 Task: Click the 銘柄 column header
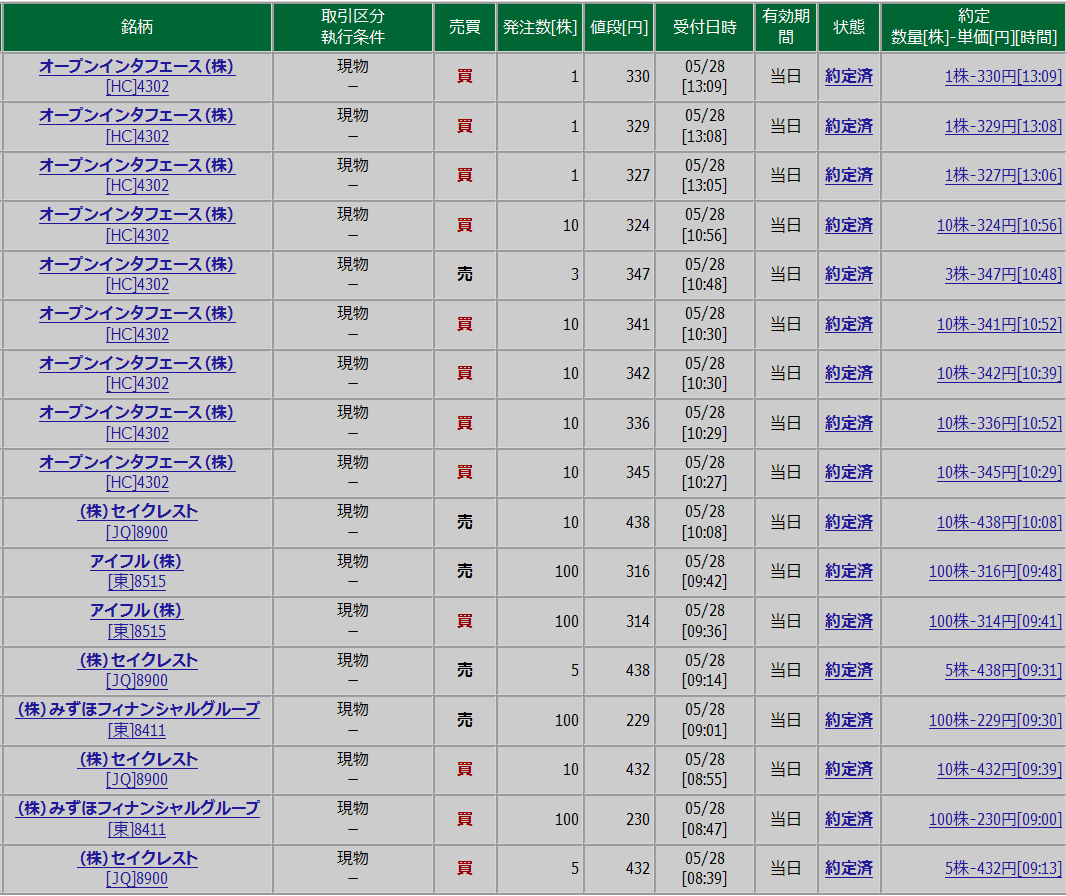[x=137, y=27]
